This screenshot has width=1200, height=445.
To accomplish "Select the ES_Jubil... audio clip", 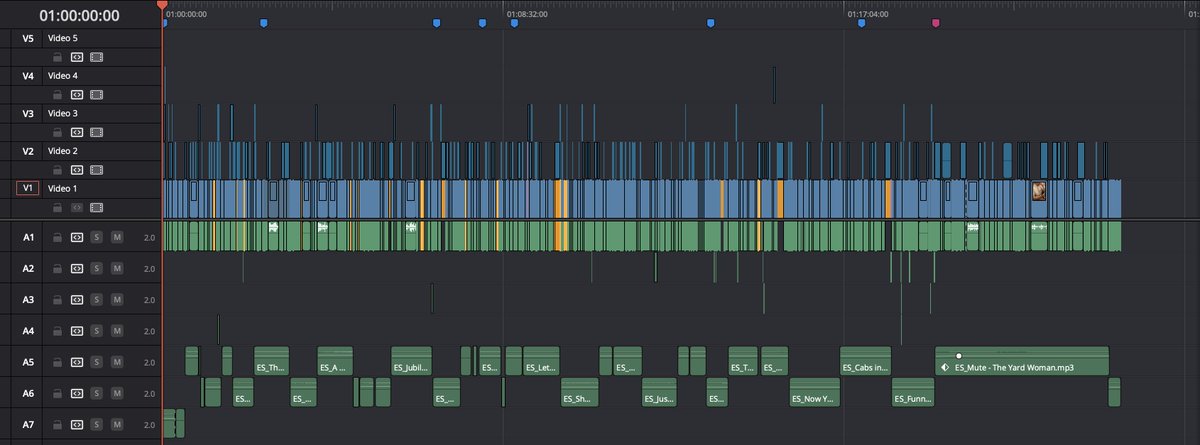I will click(x=410, y=361).
